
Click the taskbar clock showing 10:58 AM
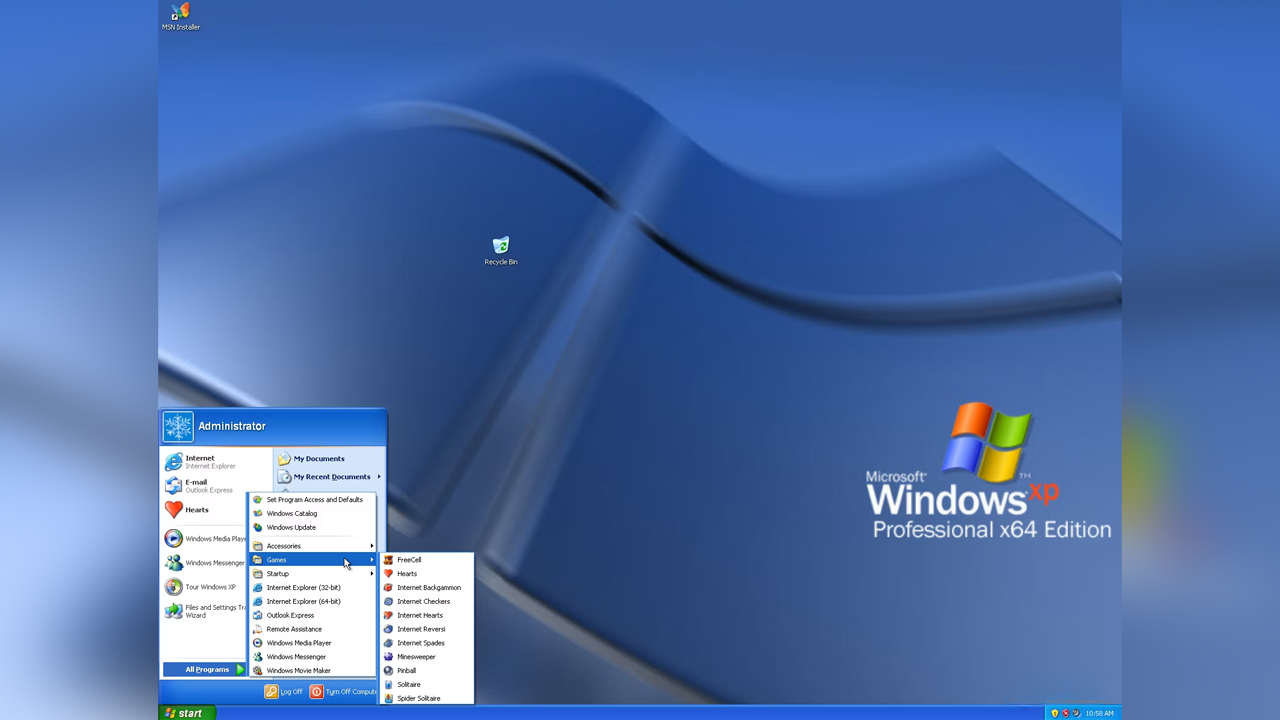tap(1099, 713)
